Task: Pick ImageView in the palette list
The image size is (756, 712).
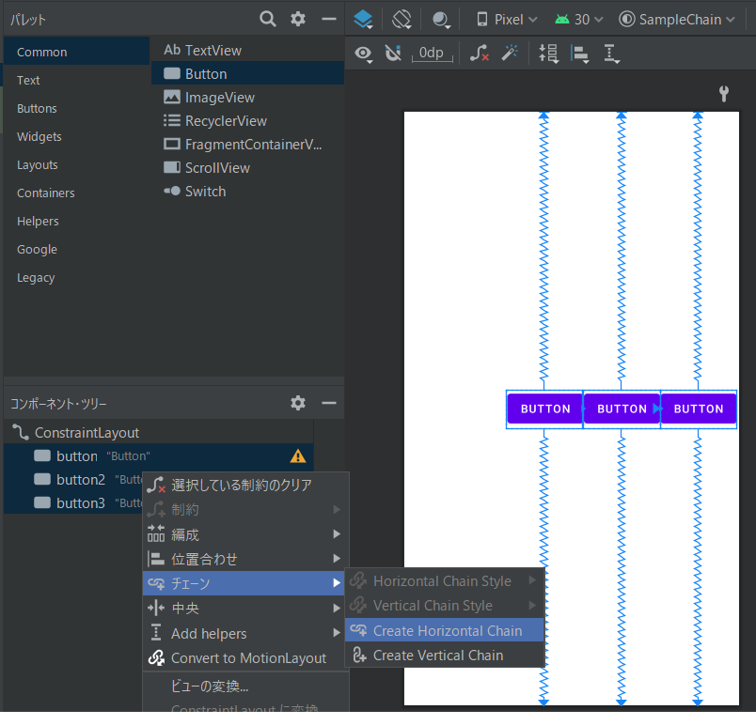Action: pyautogui.click(x=248, y=97)
